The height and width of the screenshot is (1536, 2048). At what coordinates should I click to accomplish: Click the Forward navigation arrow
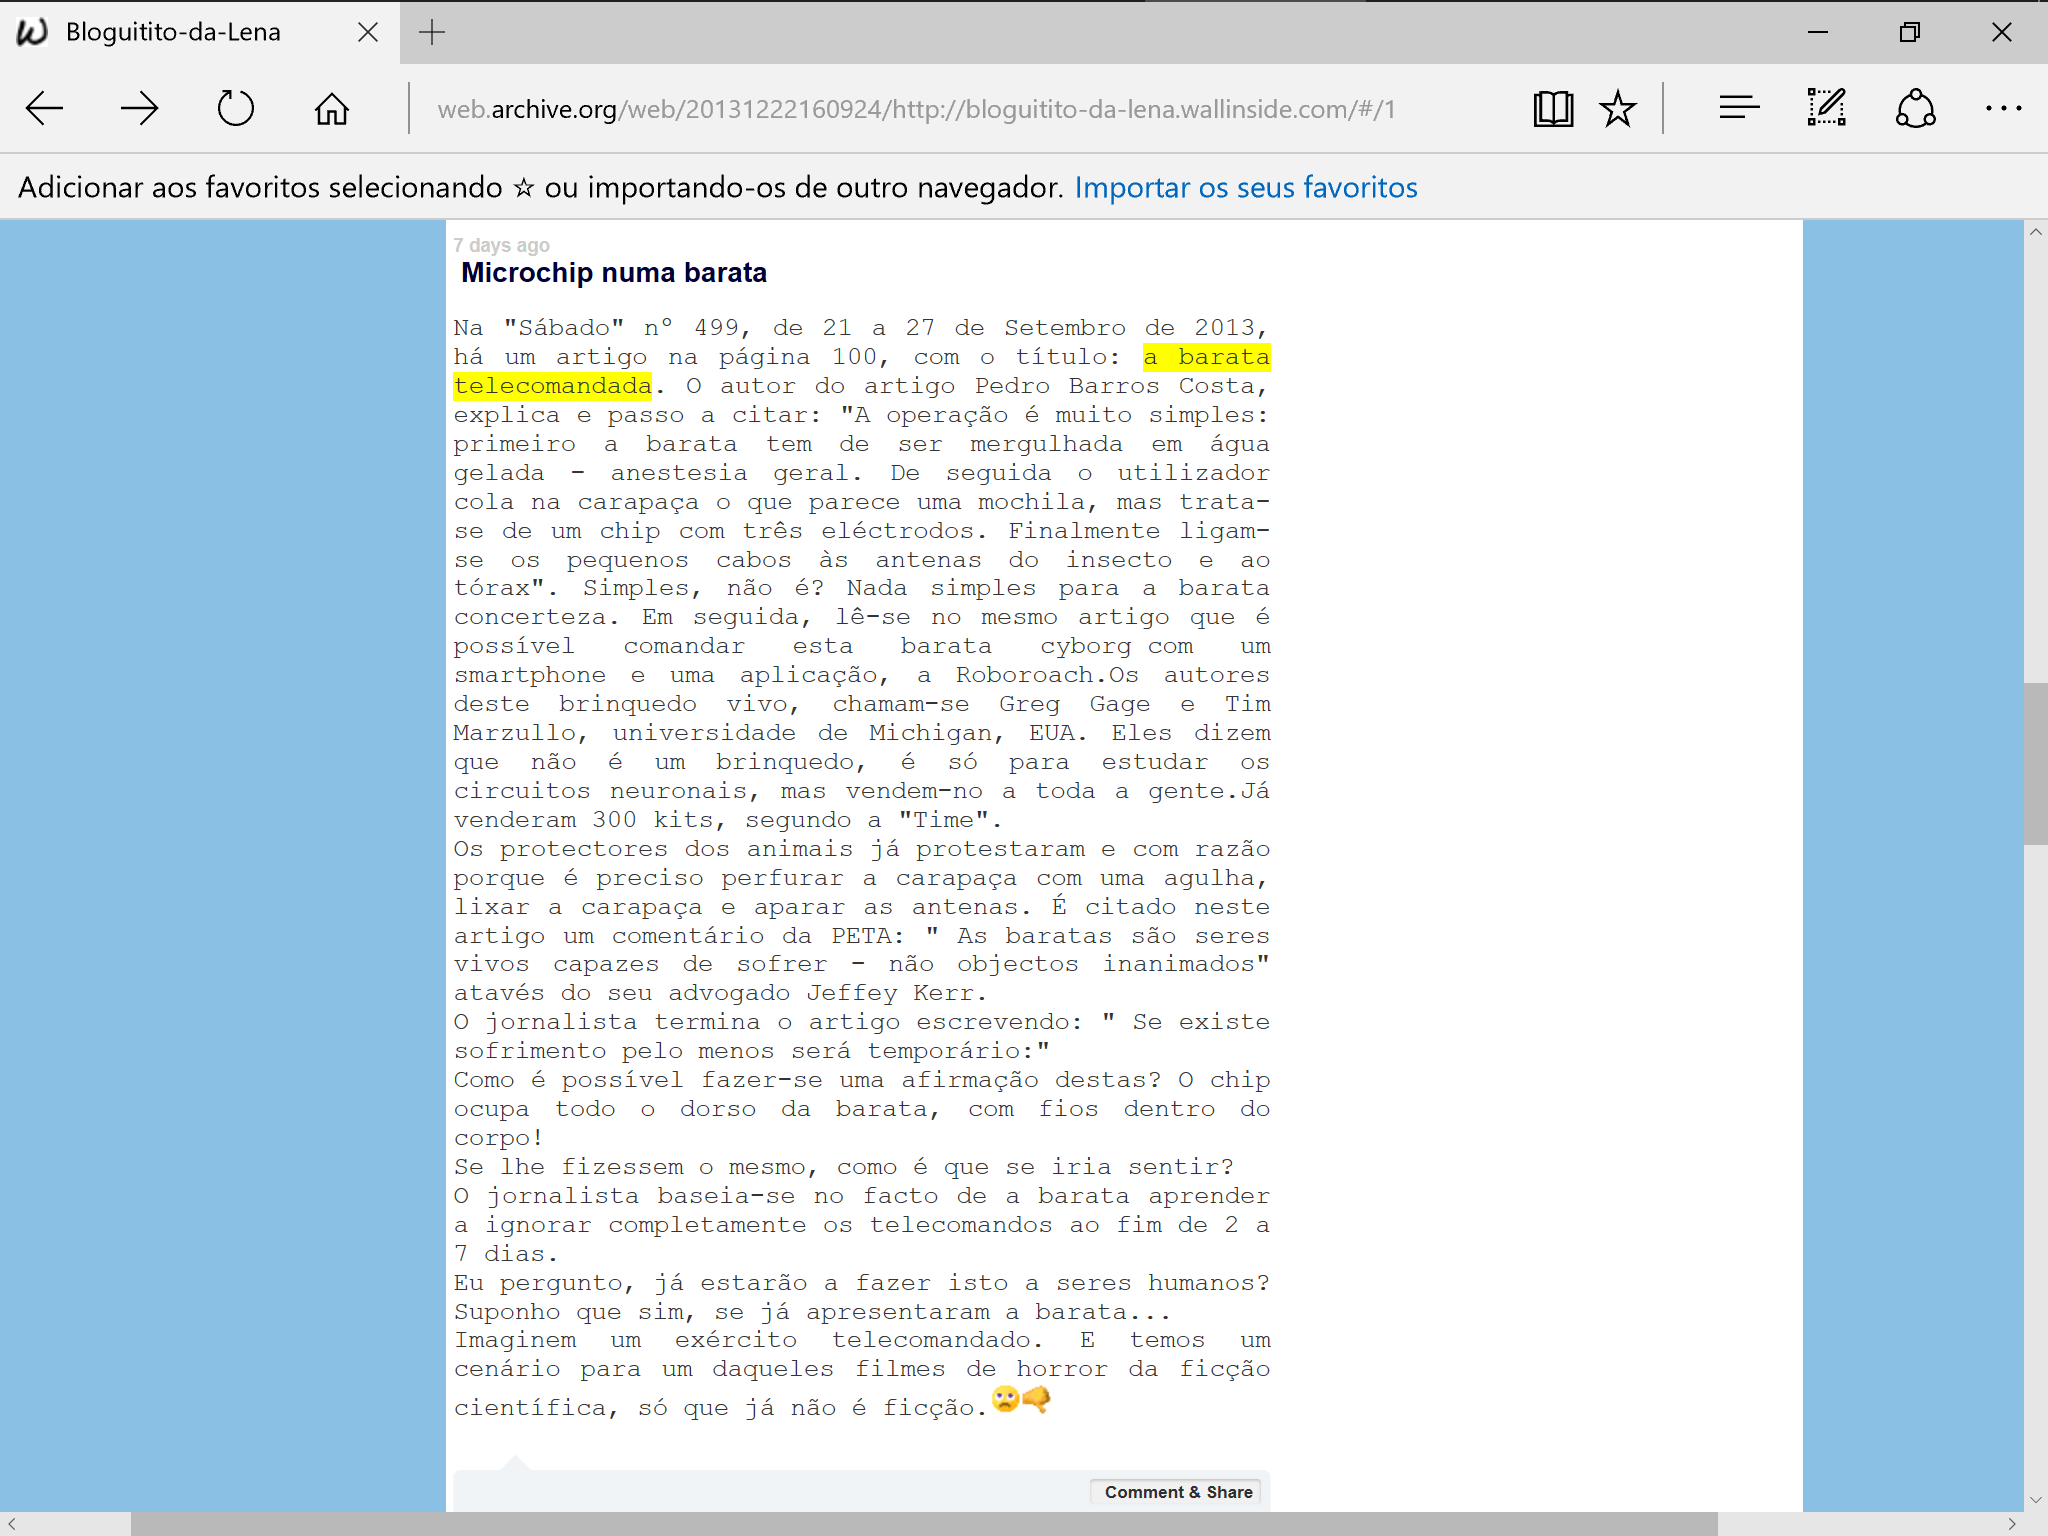(139, 108)
